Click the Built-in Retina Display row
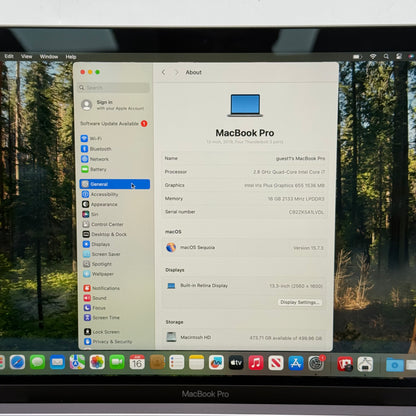The width and height of the screenshot is (416, 416). pyautogui.click(x=244, y=286)
